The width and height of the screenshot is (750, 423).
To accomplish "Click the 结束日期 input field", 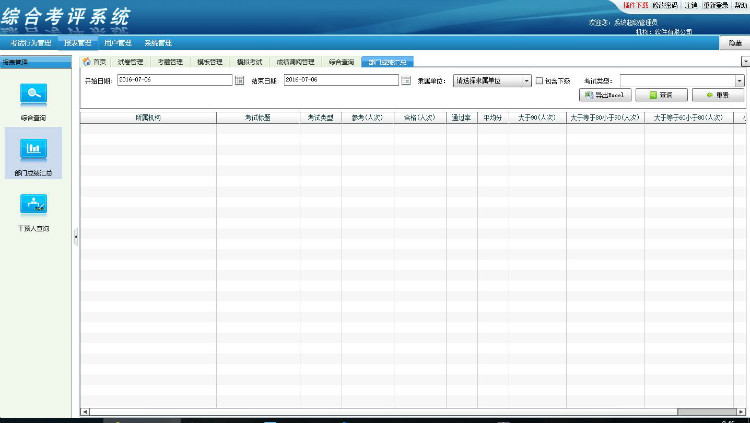I will coord(342,80).
